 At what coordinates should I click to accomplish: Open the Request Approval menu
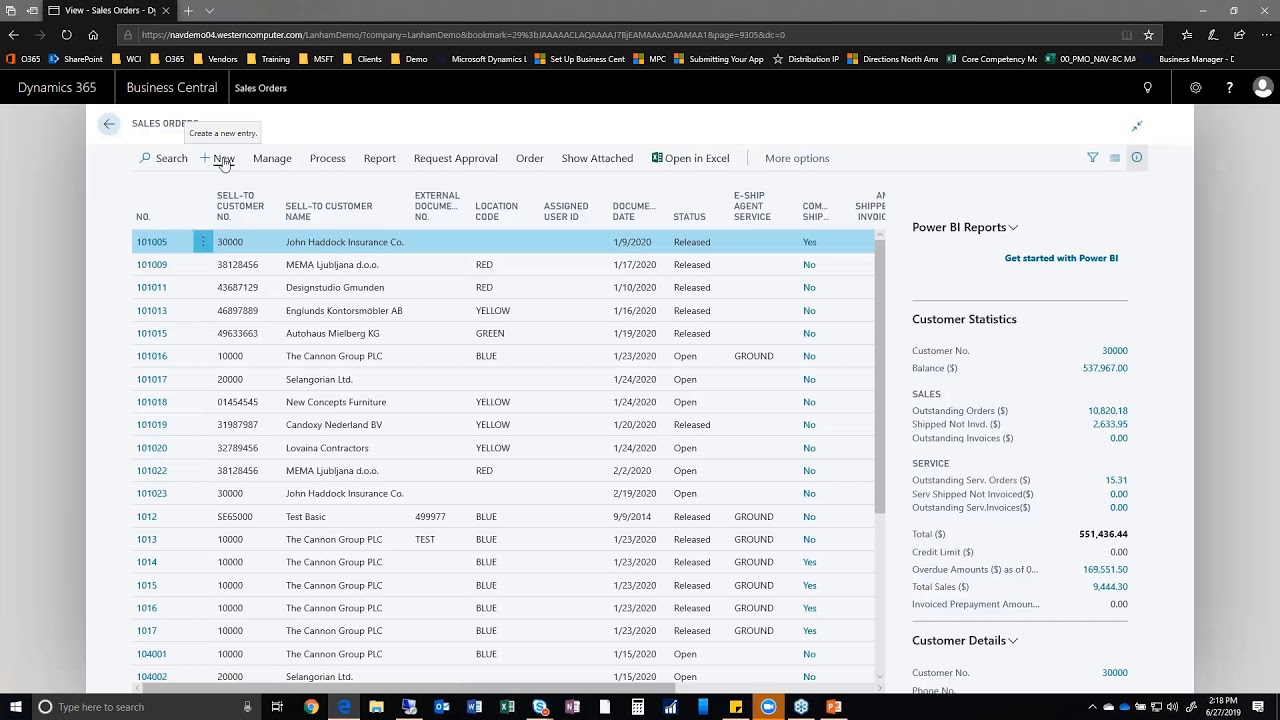[455, 158]
